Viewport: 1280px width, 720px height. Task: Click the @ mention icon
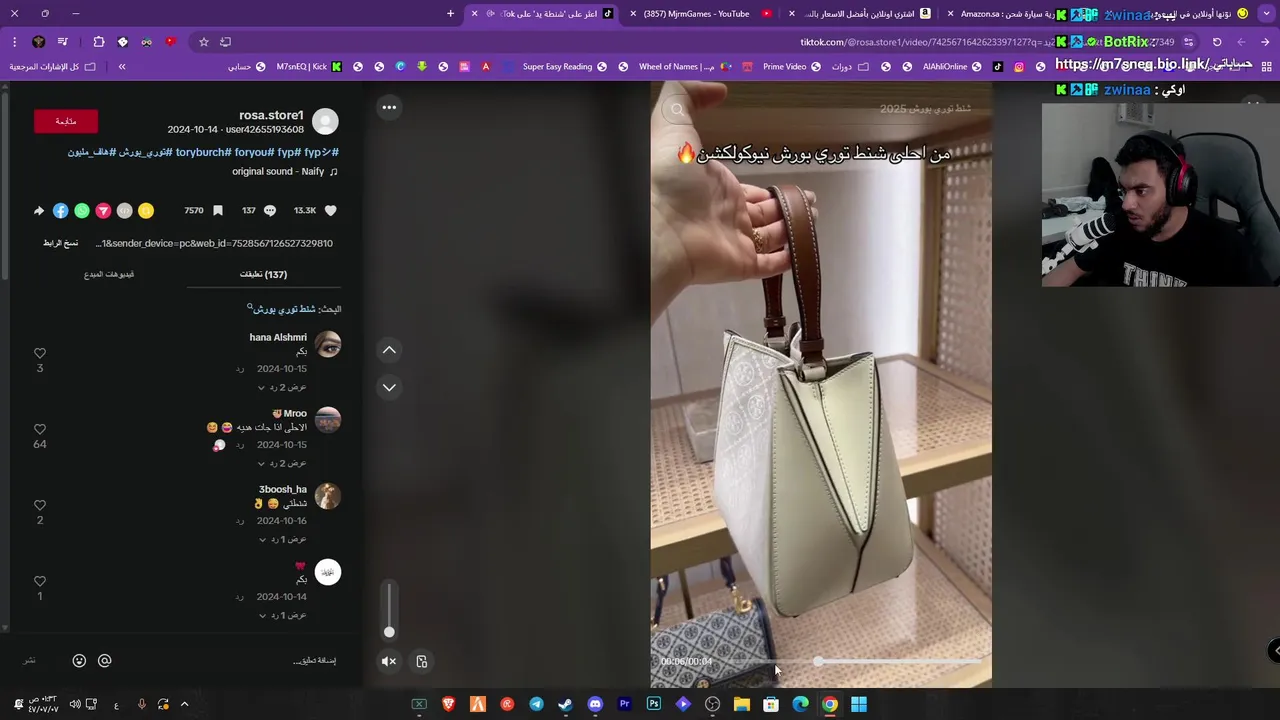(104, 660)
